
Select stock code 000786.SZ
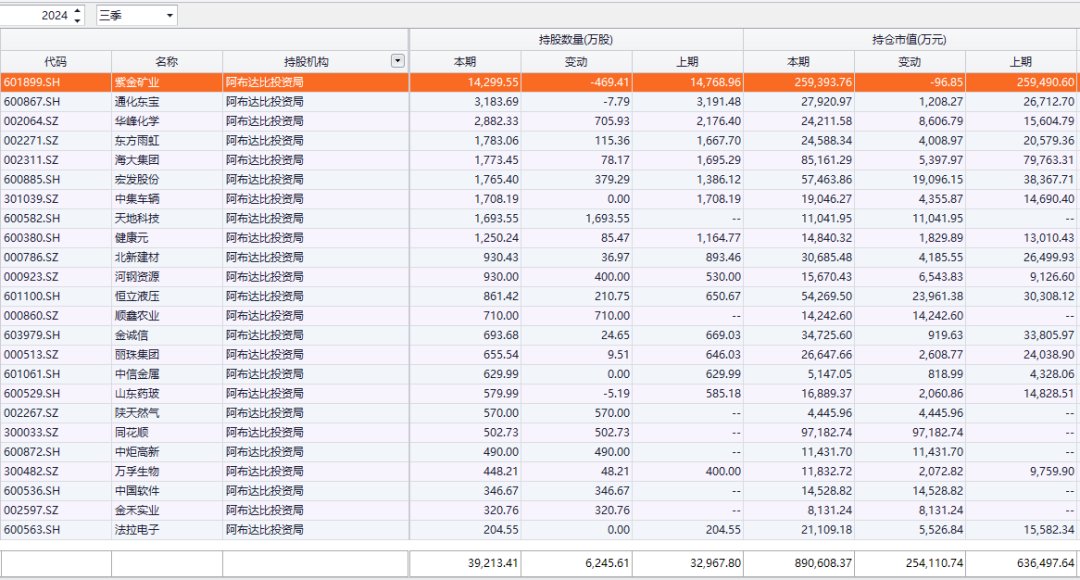(31, 257)
